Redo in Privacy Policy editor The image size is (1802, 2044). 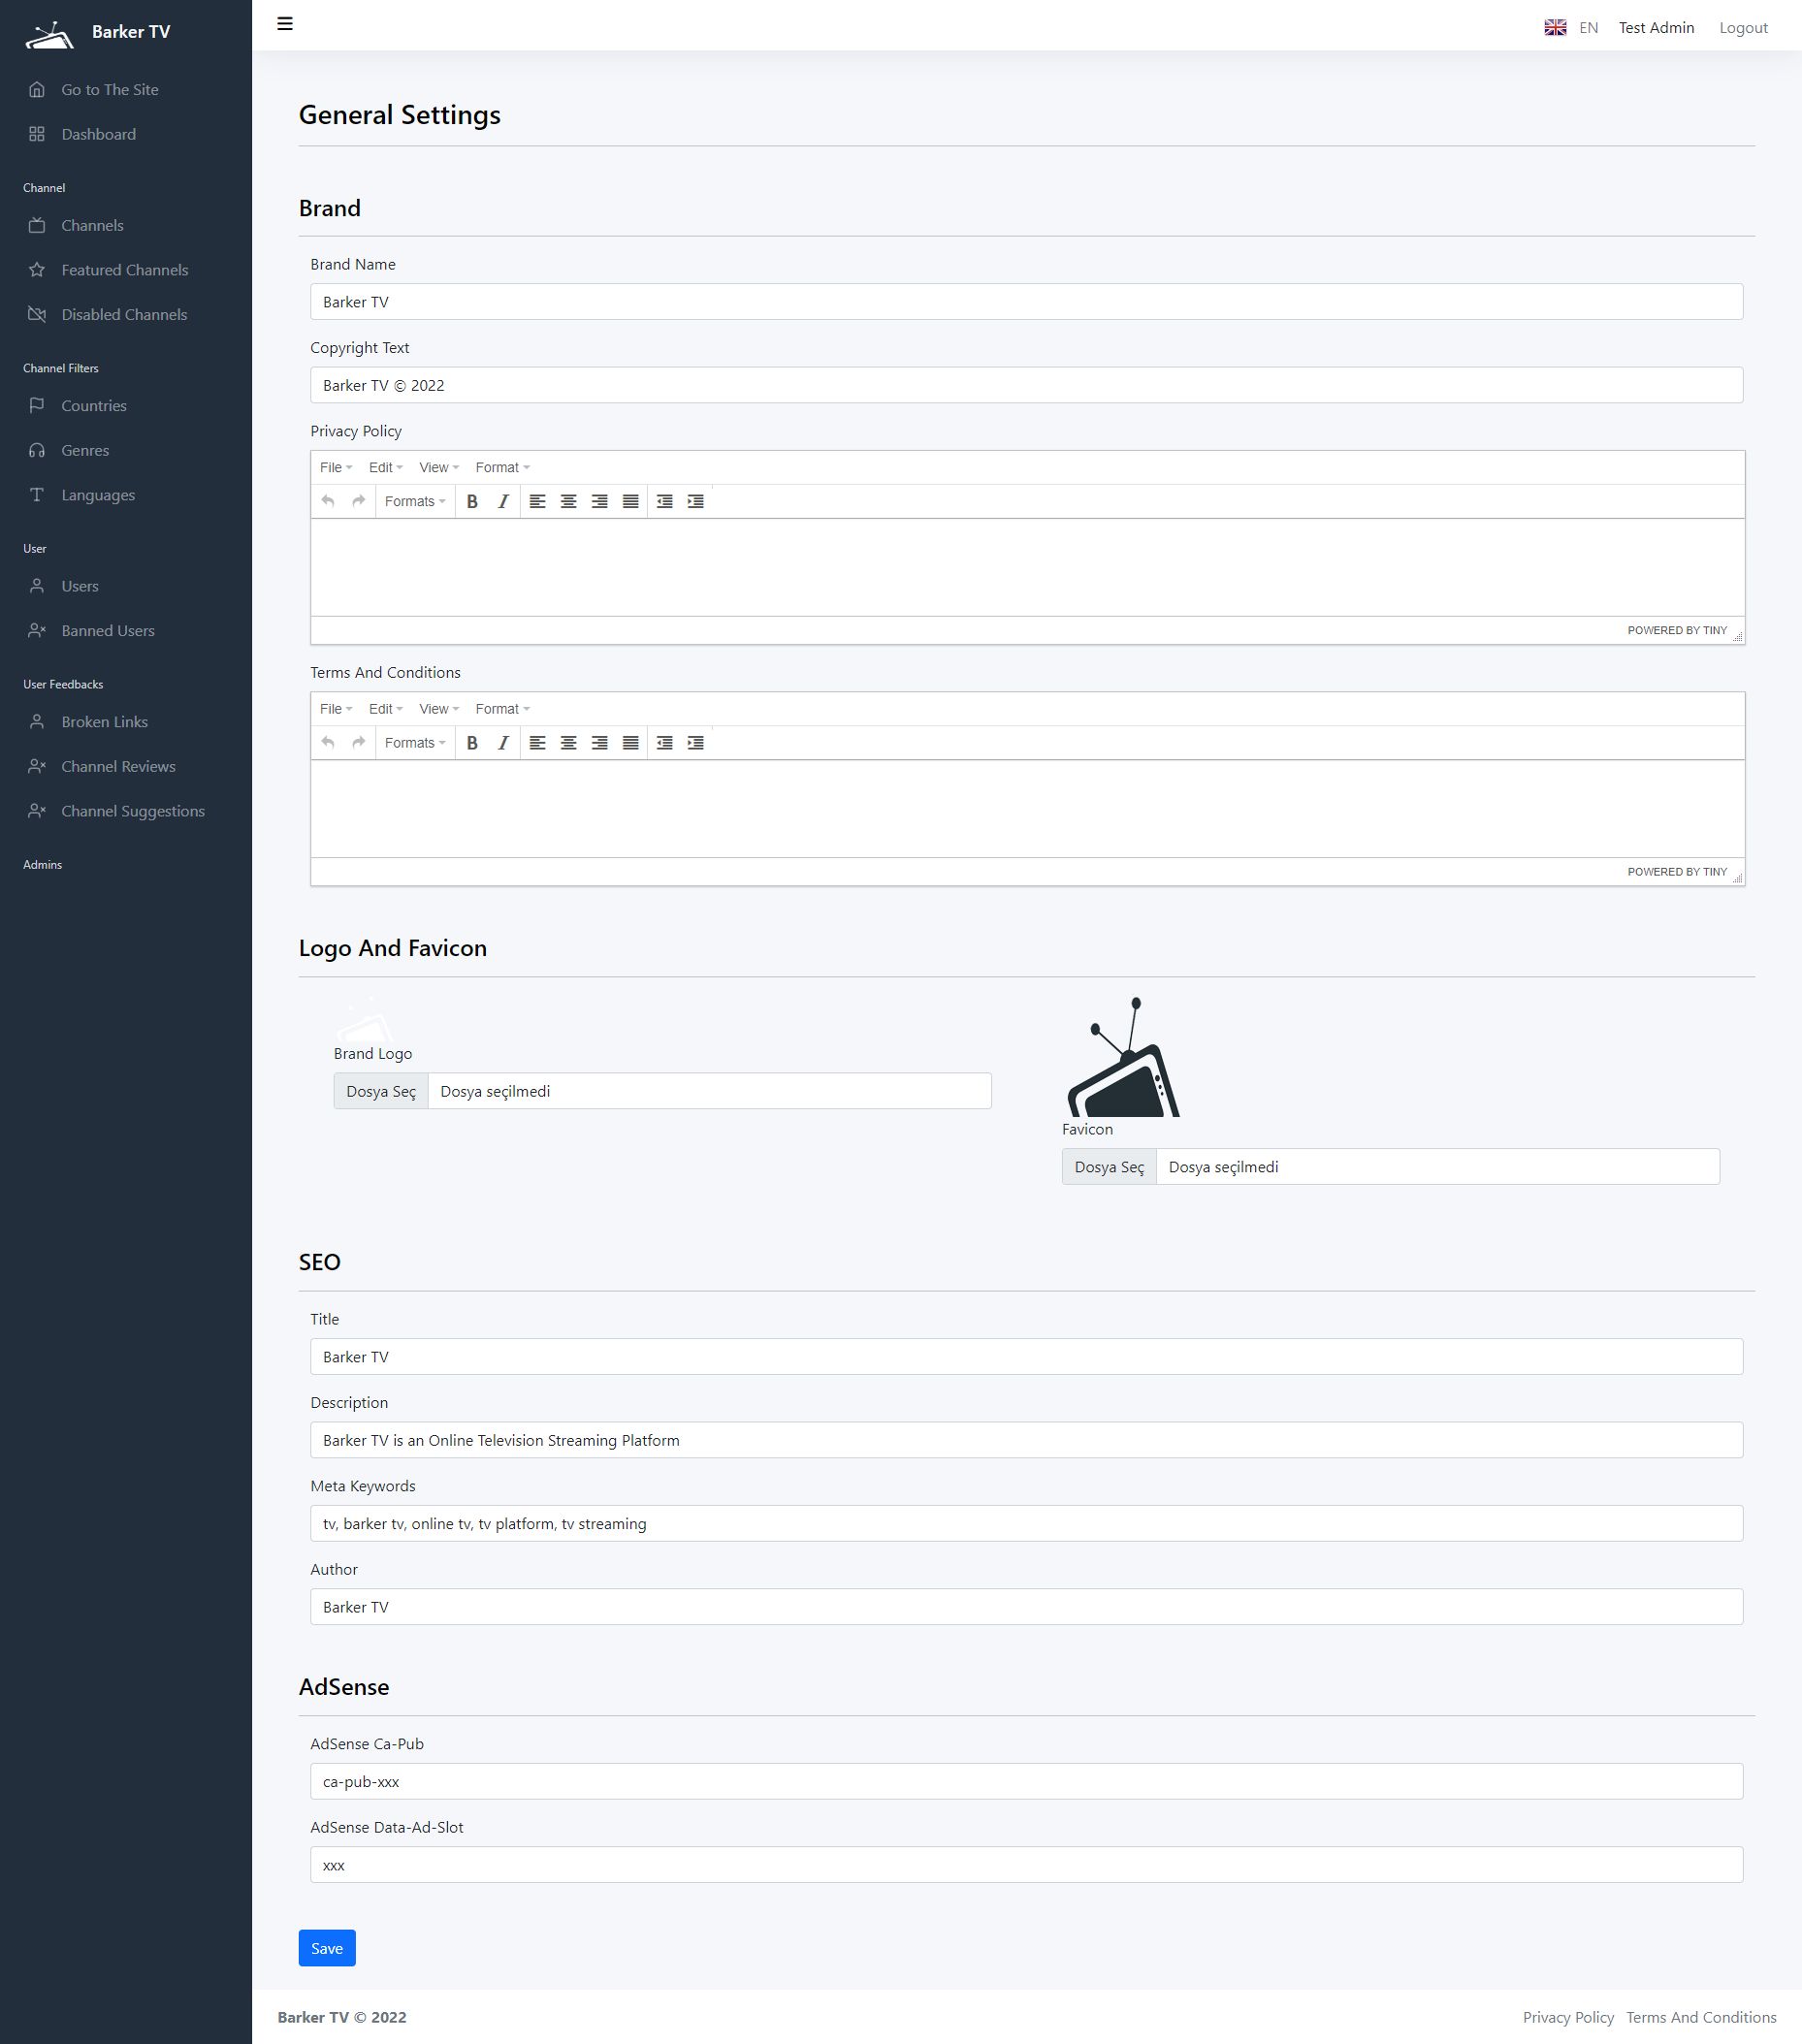pos(359,501)
